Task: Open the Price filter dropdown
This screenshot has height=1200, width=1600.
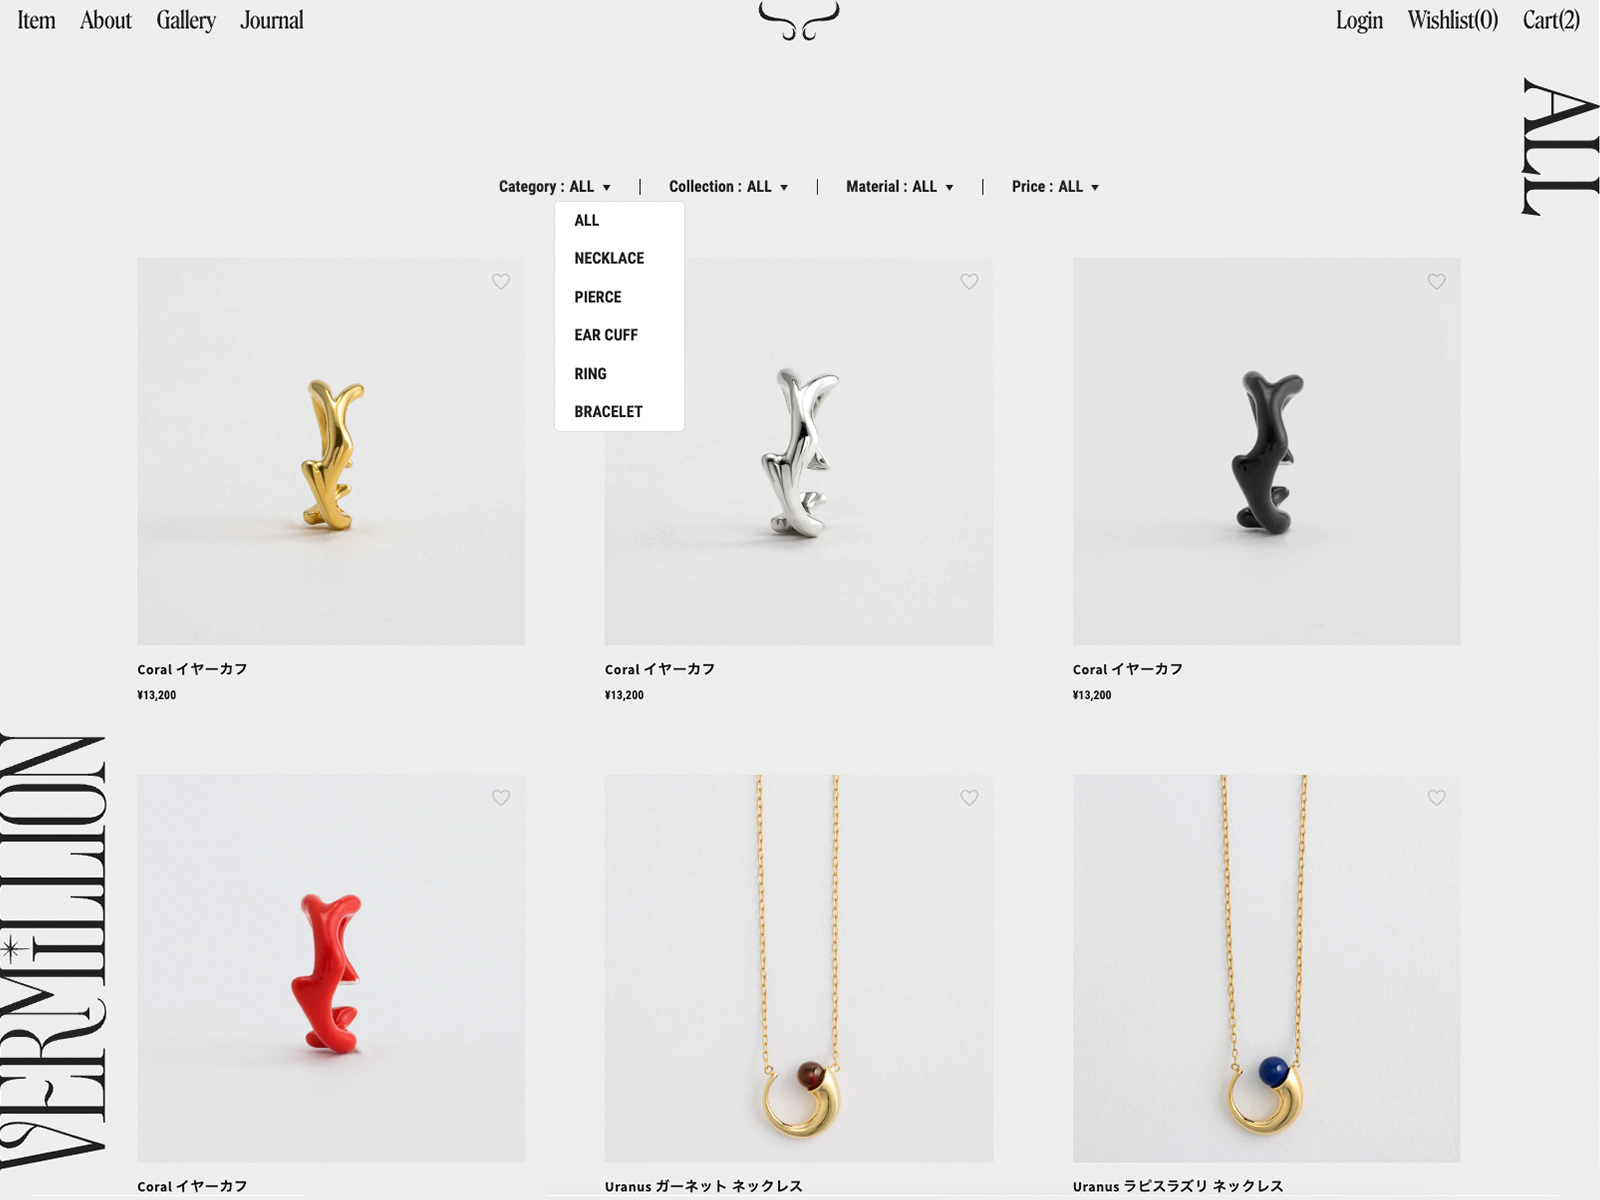Action: click(1055, 187)
